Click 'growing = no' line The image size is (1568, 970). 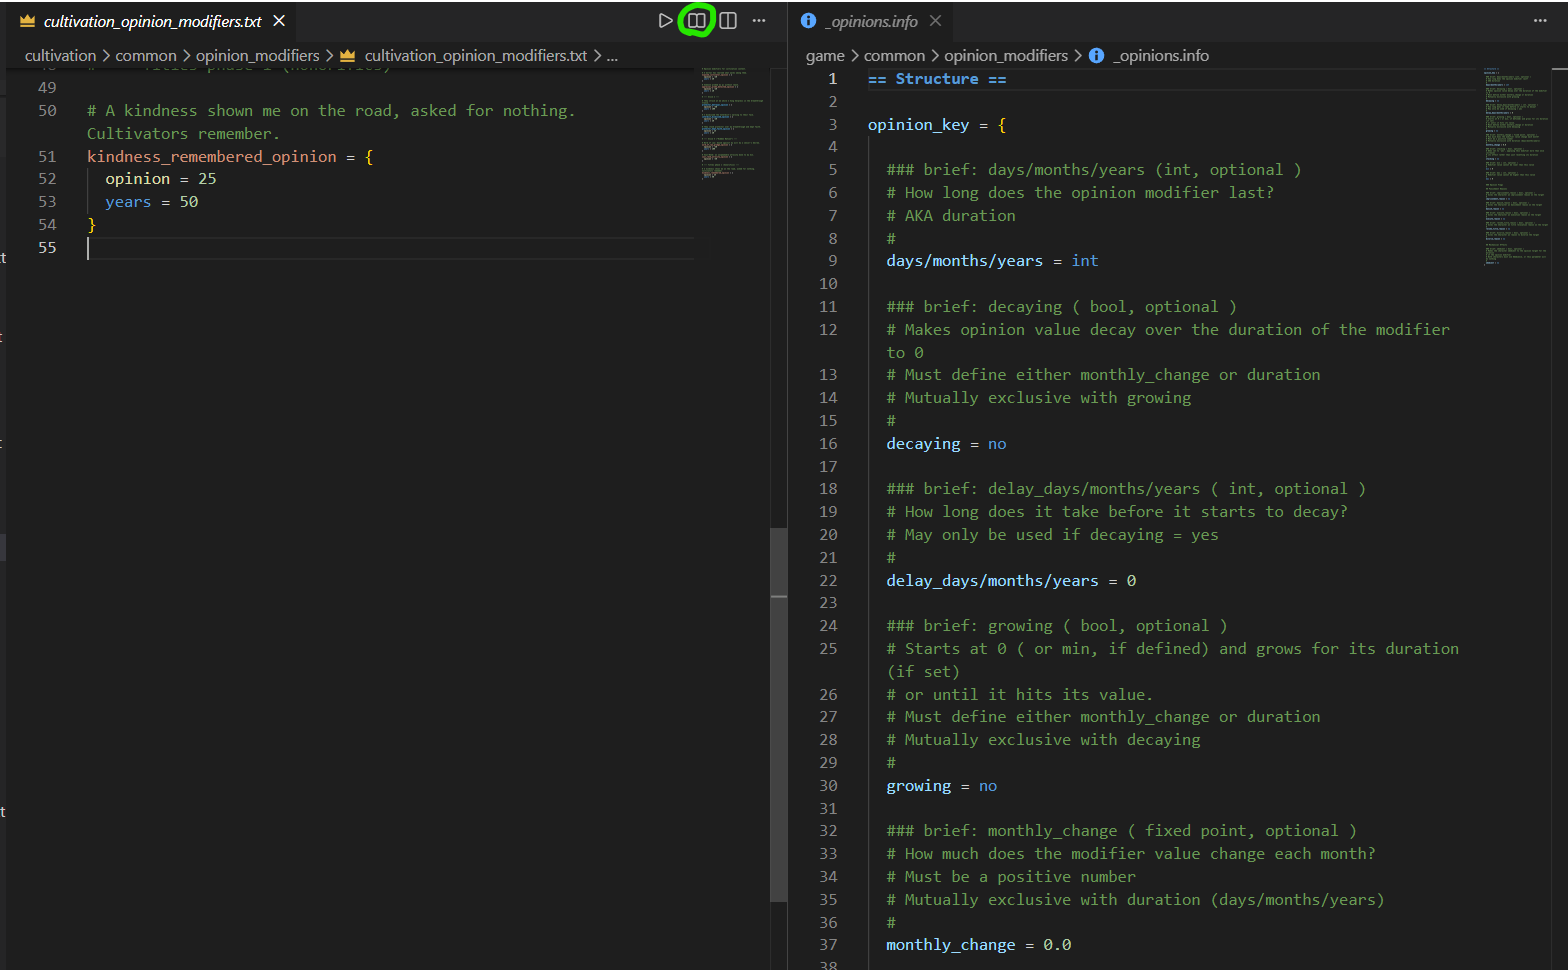(x=941, y=786)
